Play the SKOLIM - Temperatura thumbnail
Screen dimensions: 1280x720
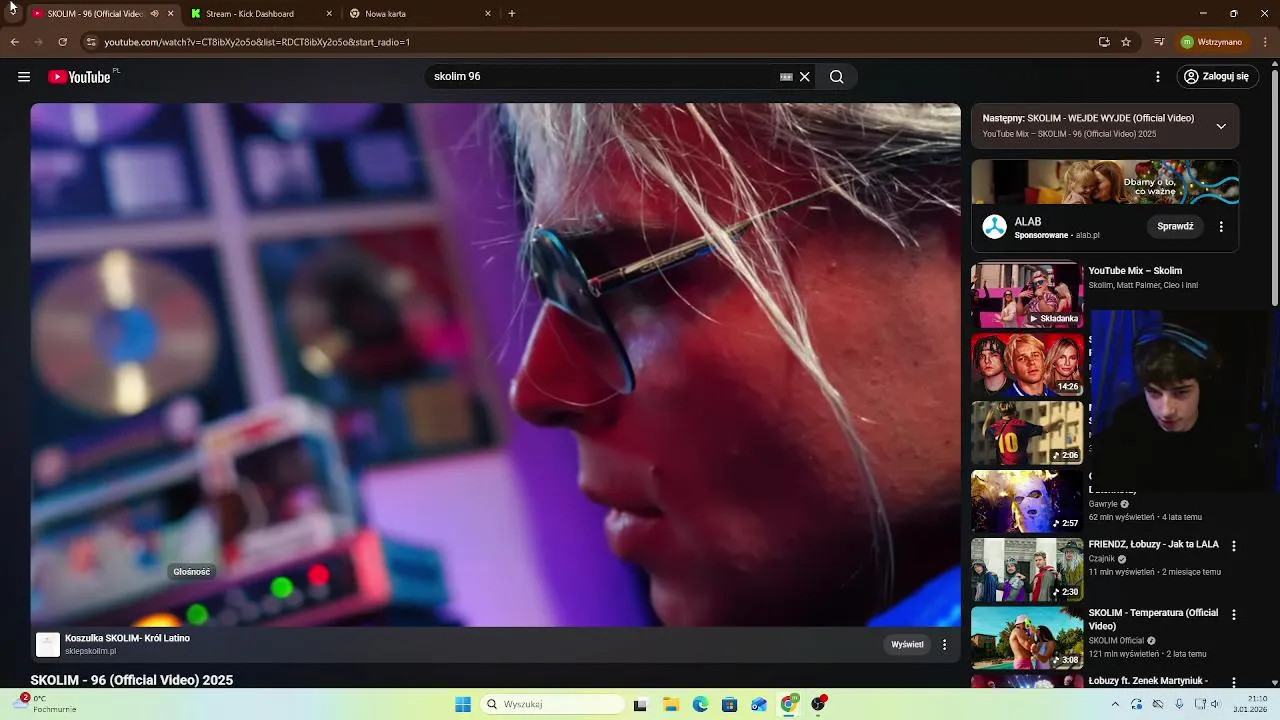[1027, 638]
